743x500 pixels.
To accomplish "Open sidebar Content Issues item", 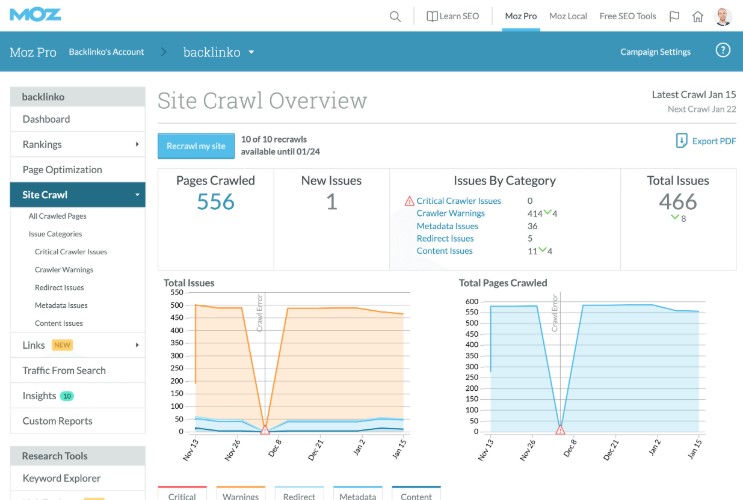I will pos(59,323).
